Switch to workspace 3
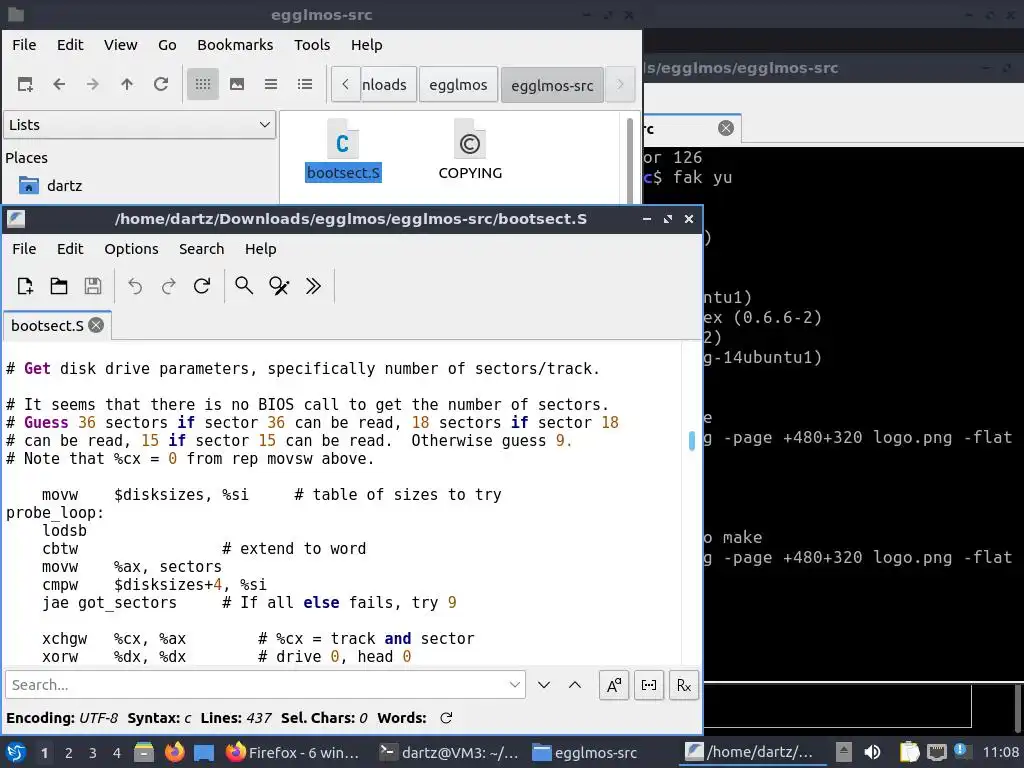Screen dimensions: 1024x768 coord(93,753)
